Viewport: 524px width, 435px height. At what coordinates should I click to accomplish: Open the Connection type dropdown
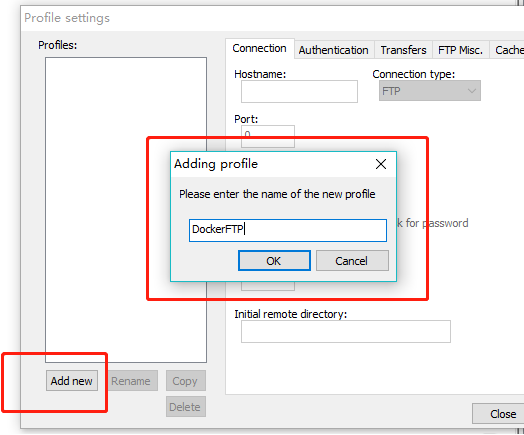[429, 91]
